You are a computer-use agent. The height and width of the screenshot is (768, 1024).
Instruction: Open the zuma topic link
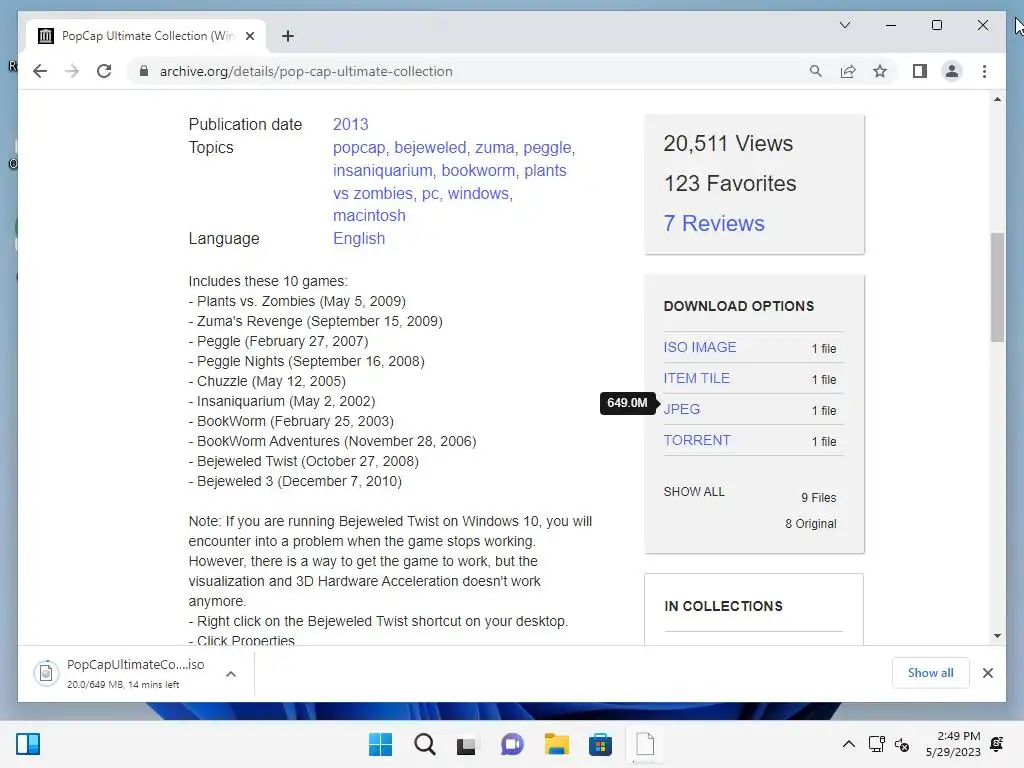pos(494,148)
